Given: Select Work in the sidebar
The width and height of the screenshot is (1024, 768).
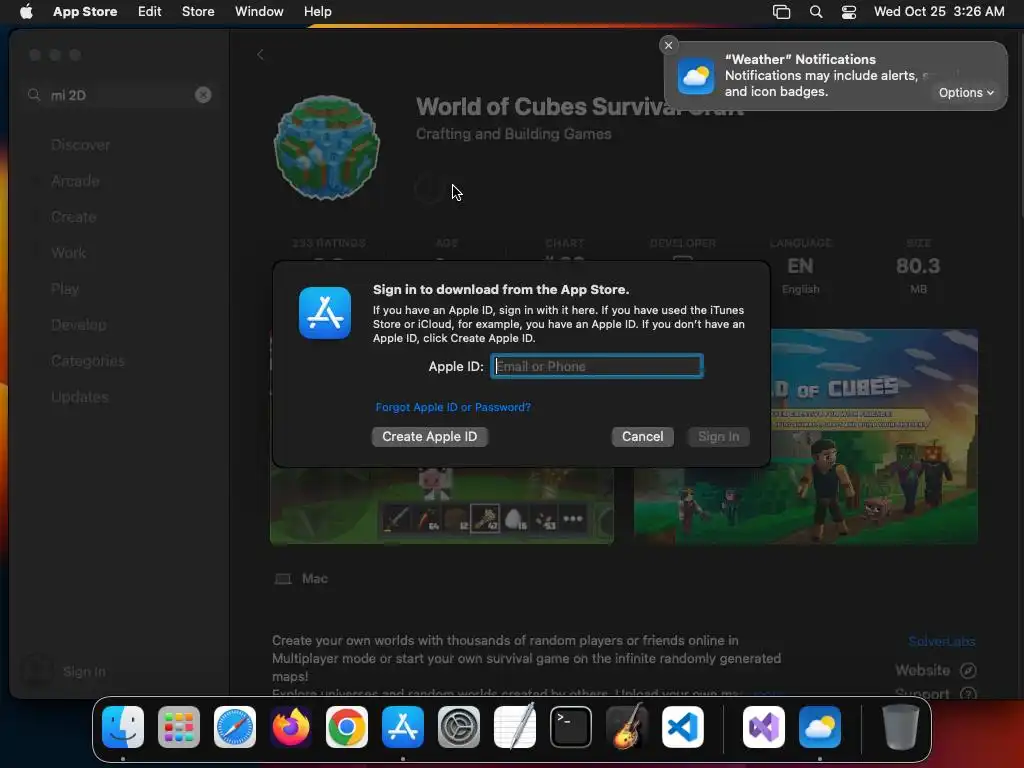Looking at the screenshot, I should click(69, 253).
